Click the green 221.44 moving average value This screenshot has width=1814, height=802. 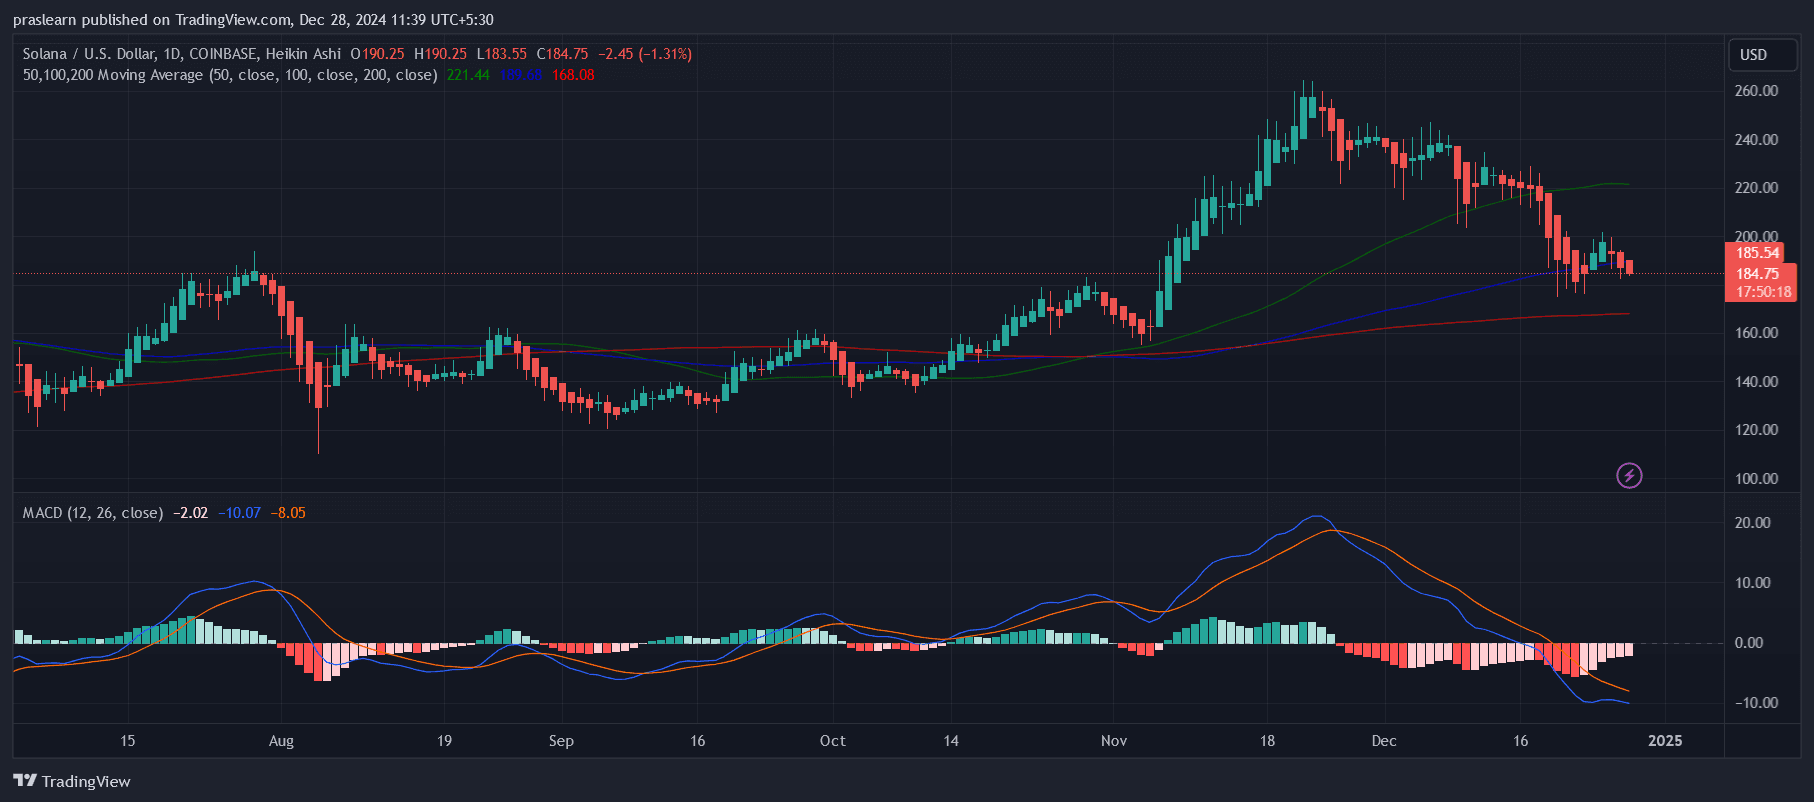tap(468, 75)
